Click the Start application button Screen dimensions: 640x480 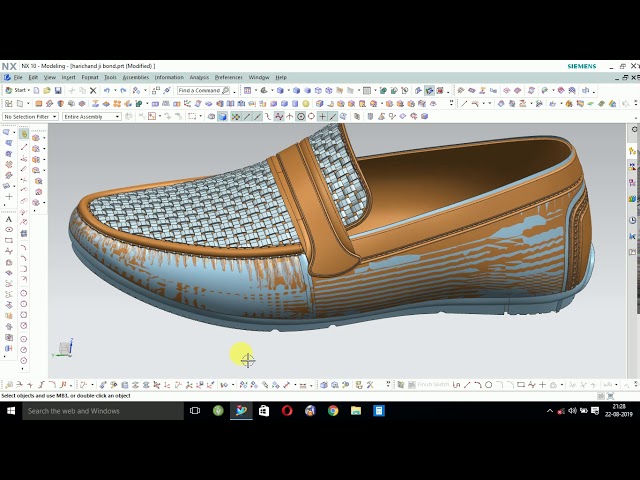coord(17,91)
